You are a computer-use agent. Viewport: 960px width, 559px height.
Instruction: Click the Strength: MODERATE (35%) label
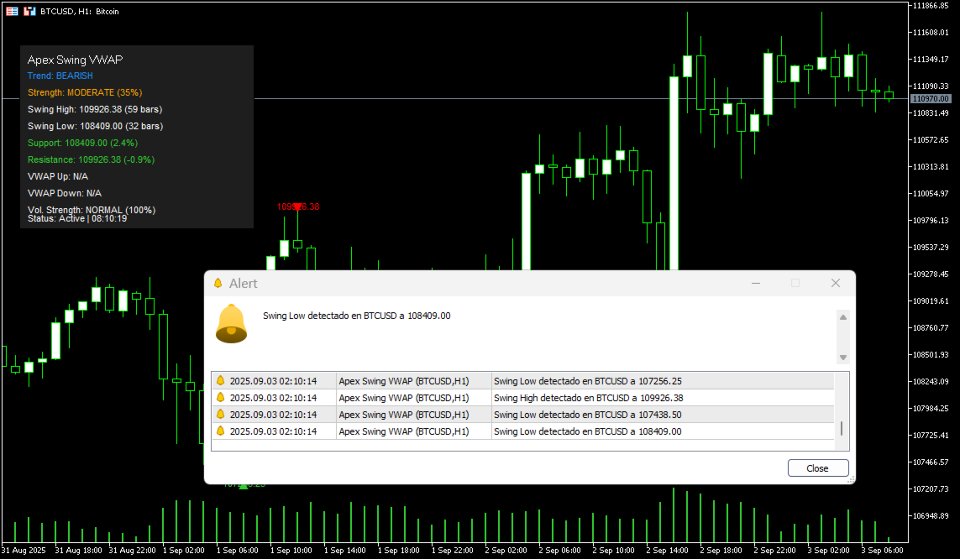click(x=84, y=92)
